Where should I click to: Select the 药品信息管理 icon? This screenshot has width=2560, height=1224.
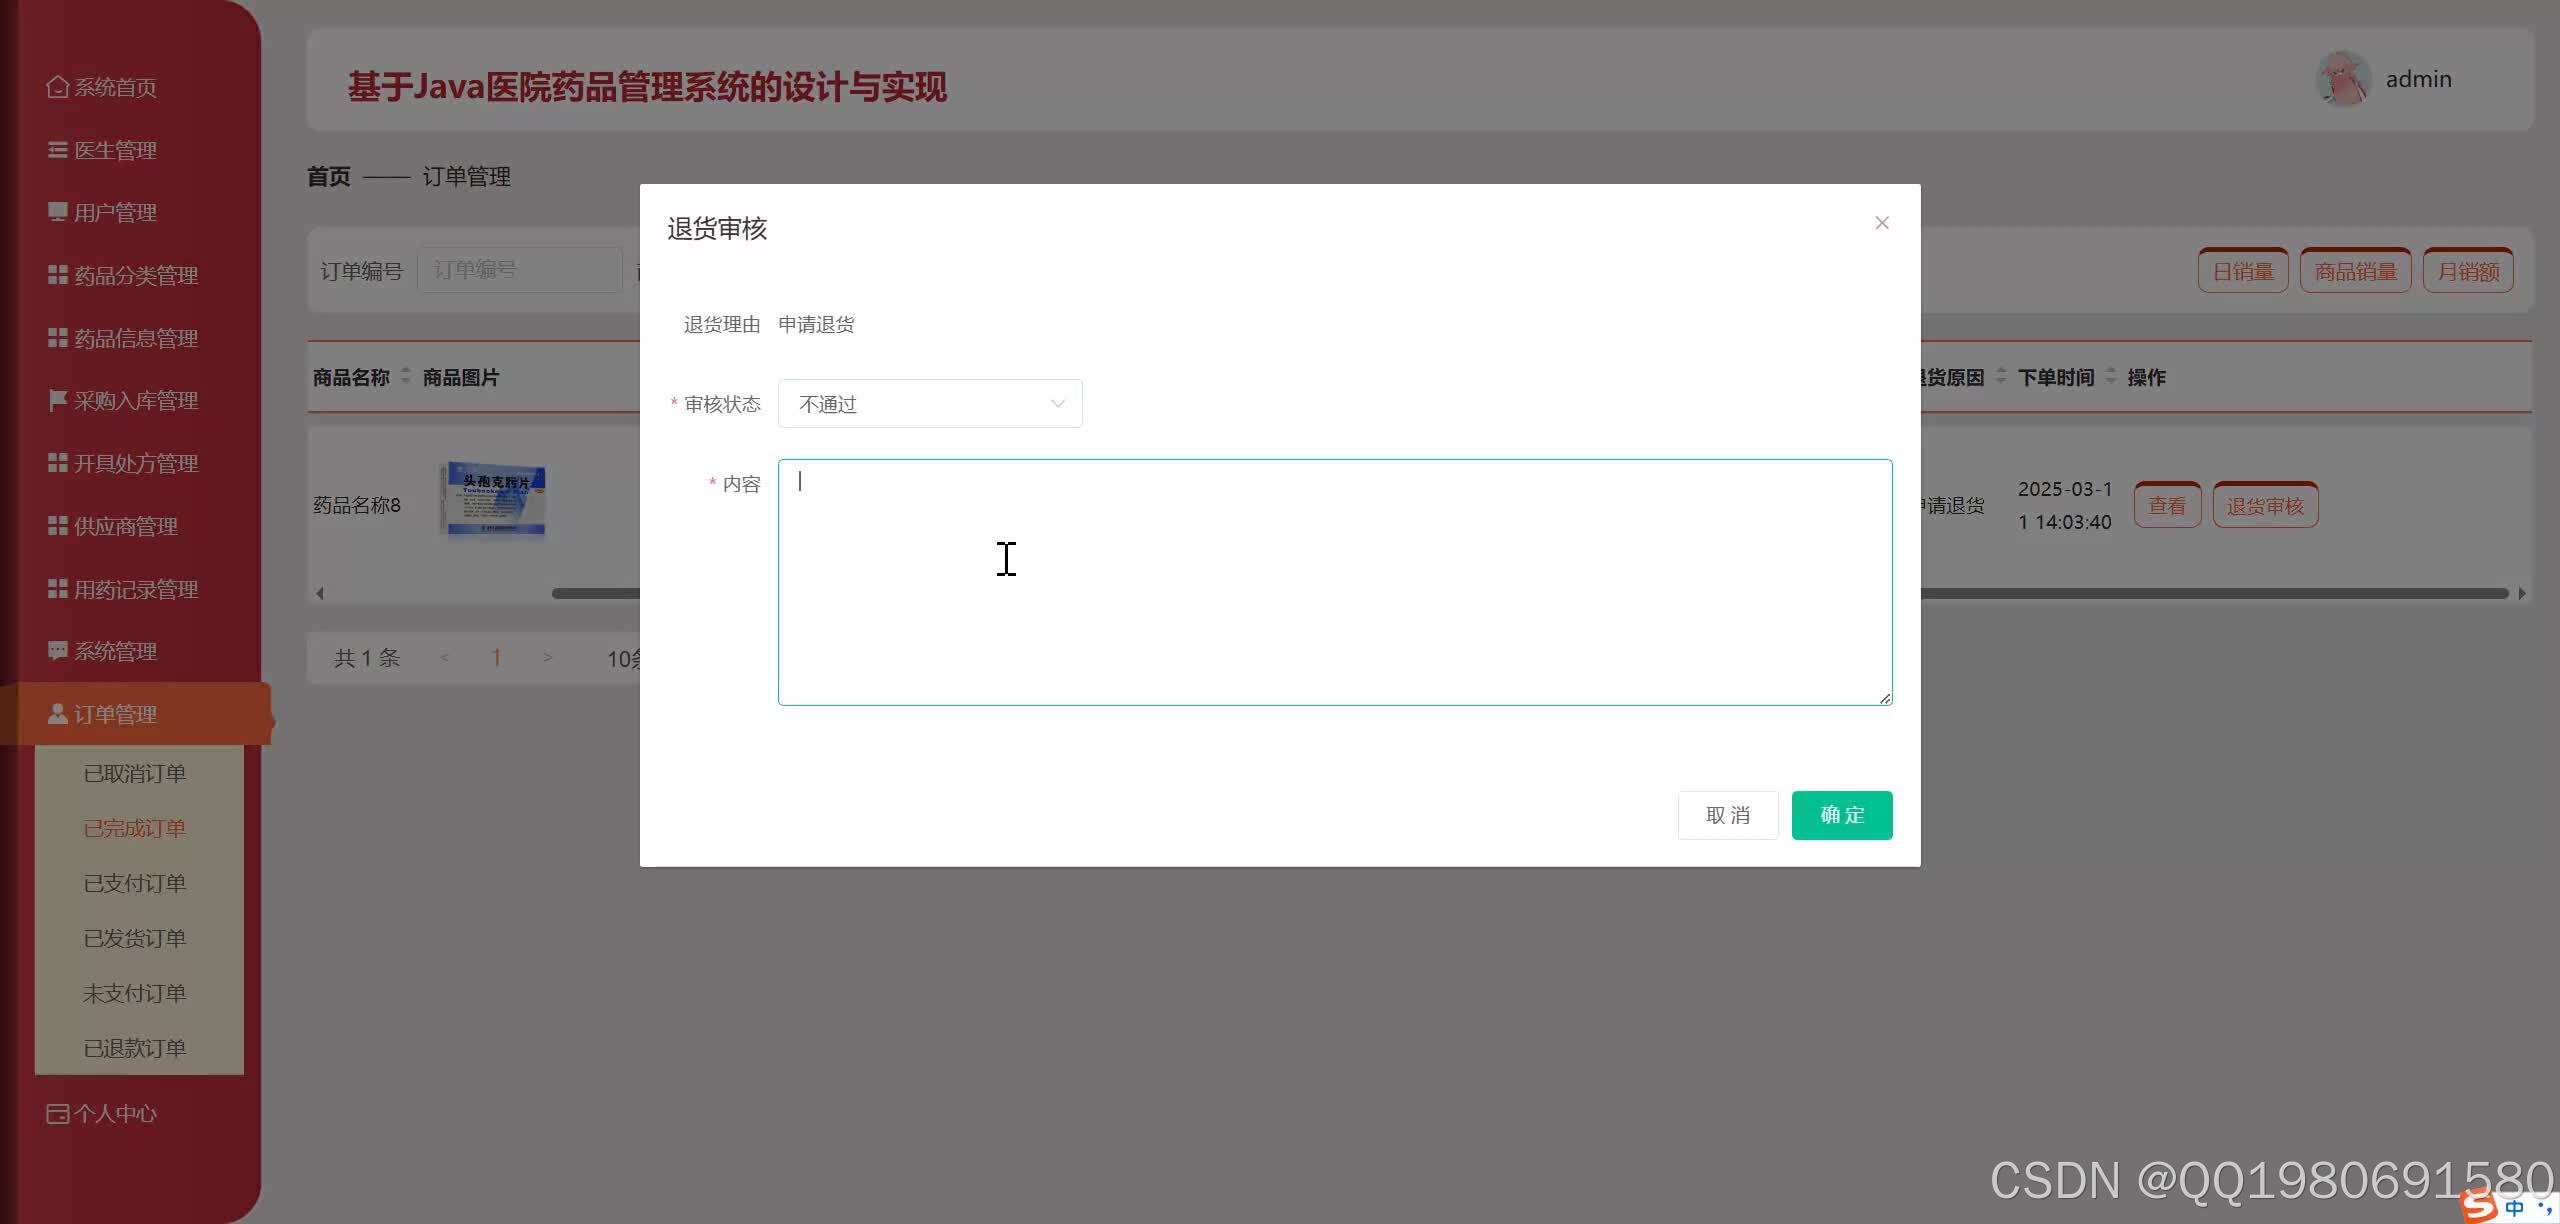pos(57,338)
